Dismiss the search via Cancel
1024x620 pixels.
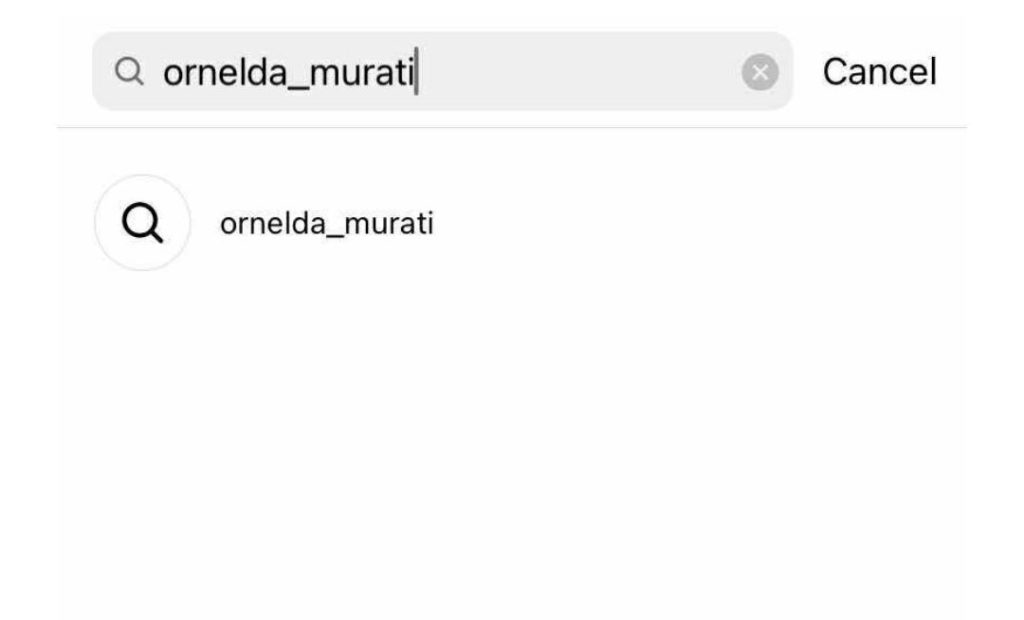click(879, 72)
